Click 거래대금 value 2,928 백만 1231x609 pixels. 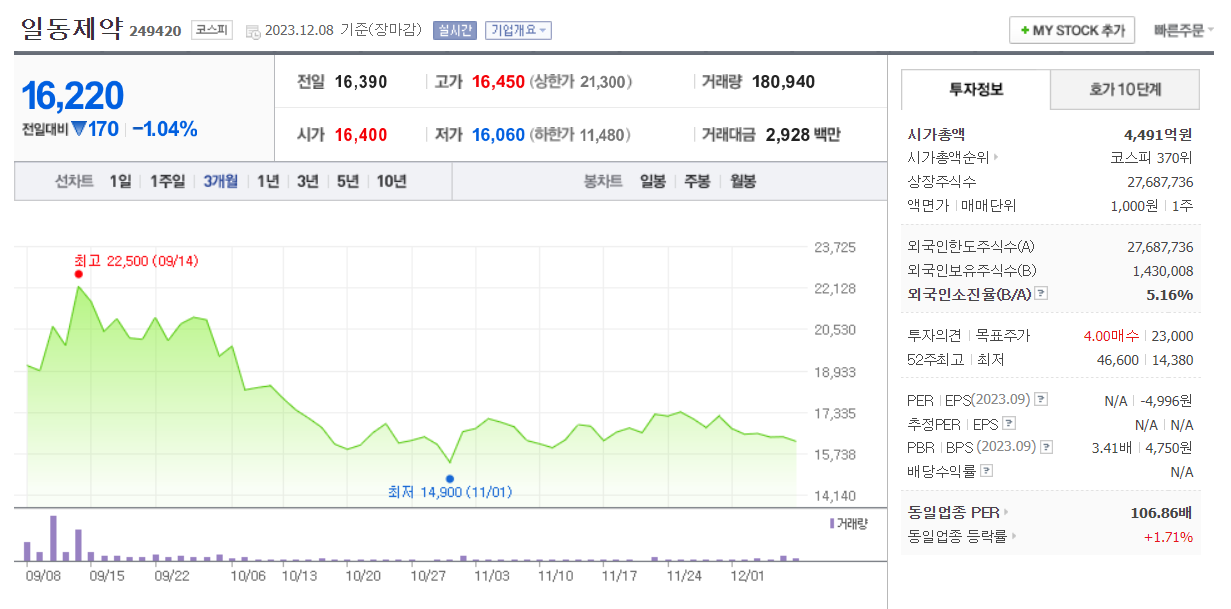coord(803,134)
